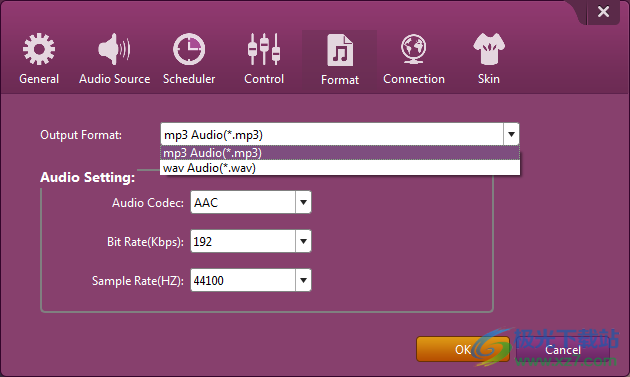Select the Skin t-shirt icon
Viewport: 630px width, 377px height.
click(489, 49)
